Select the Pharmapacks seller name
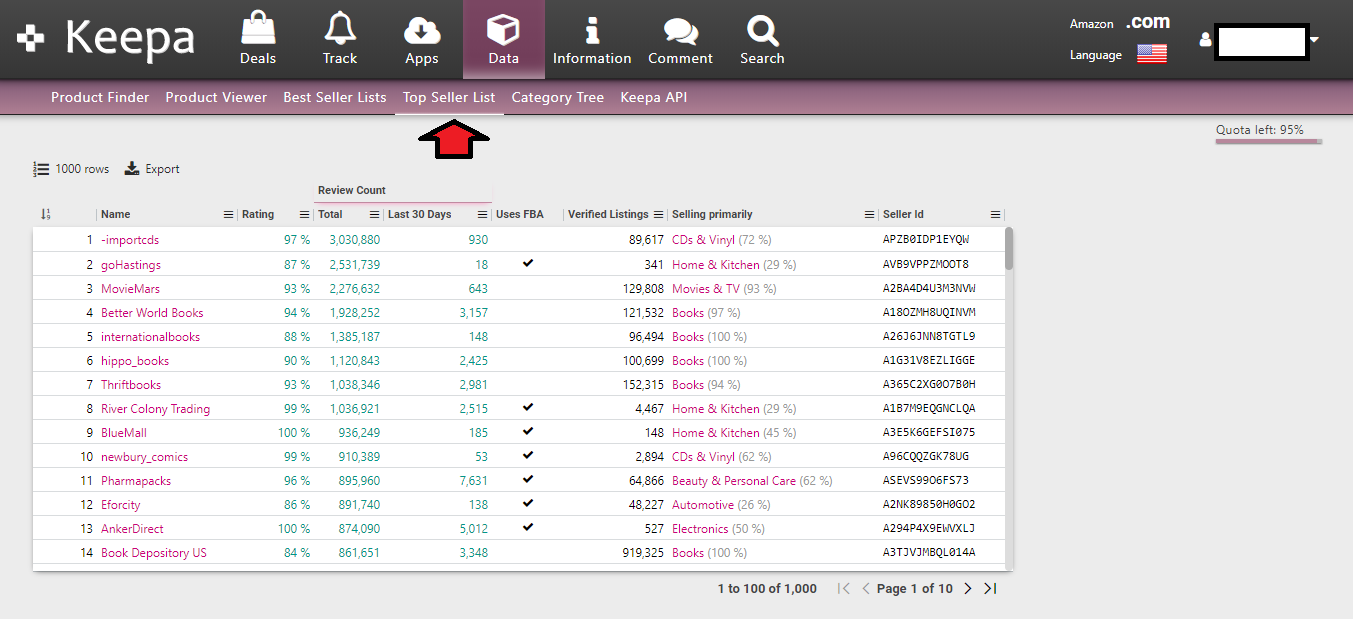1353x619 pixels. click(136, 481)
